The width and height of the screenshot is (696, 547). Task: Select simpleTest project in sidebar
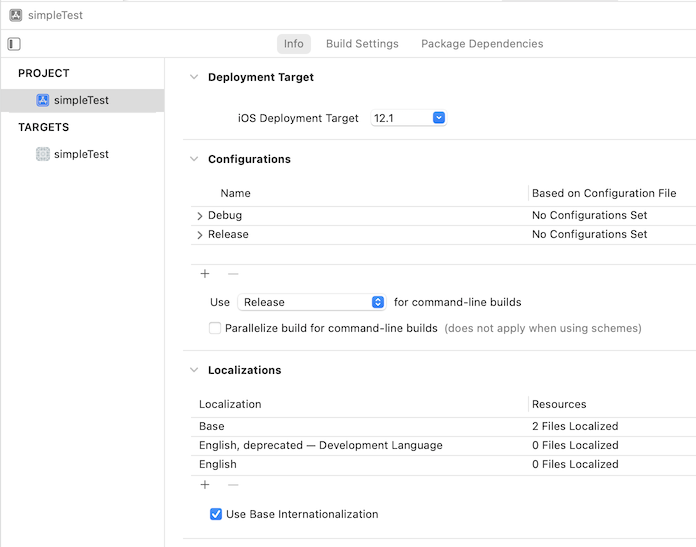tap(82, 100)
